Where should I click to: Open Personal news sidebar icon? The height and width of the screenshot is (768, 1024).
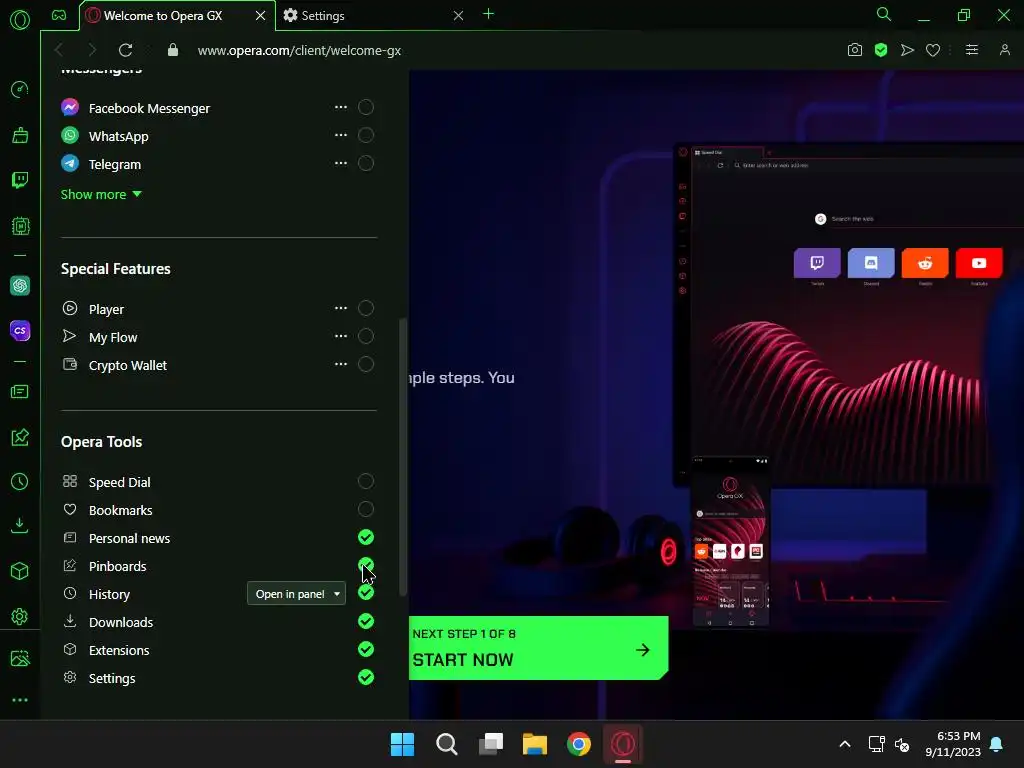point(20,391)
